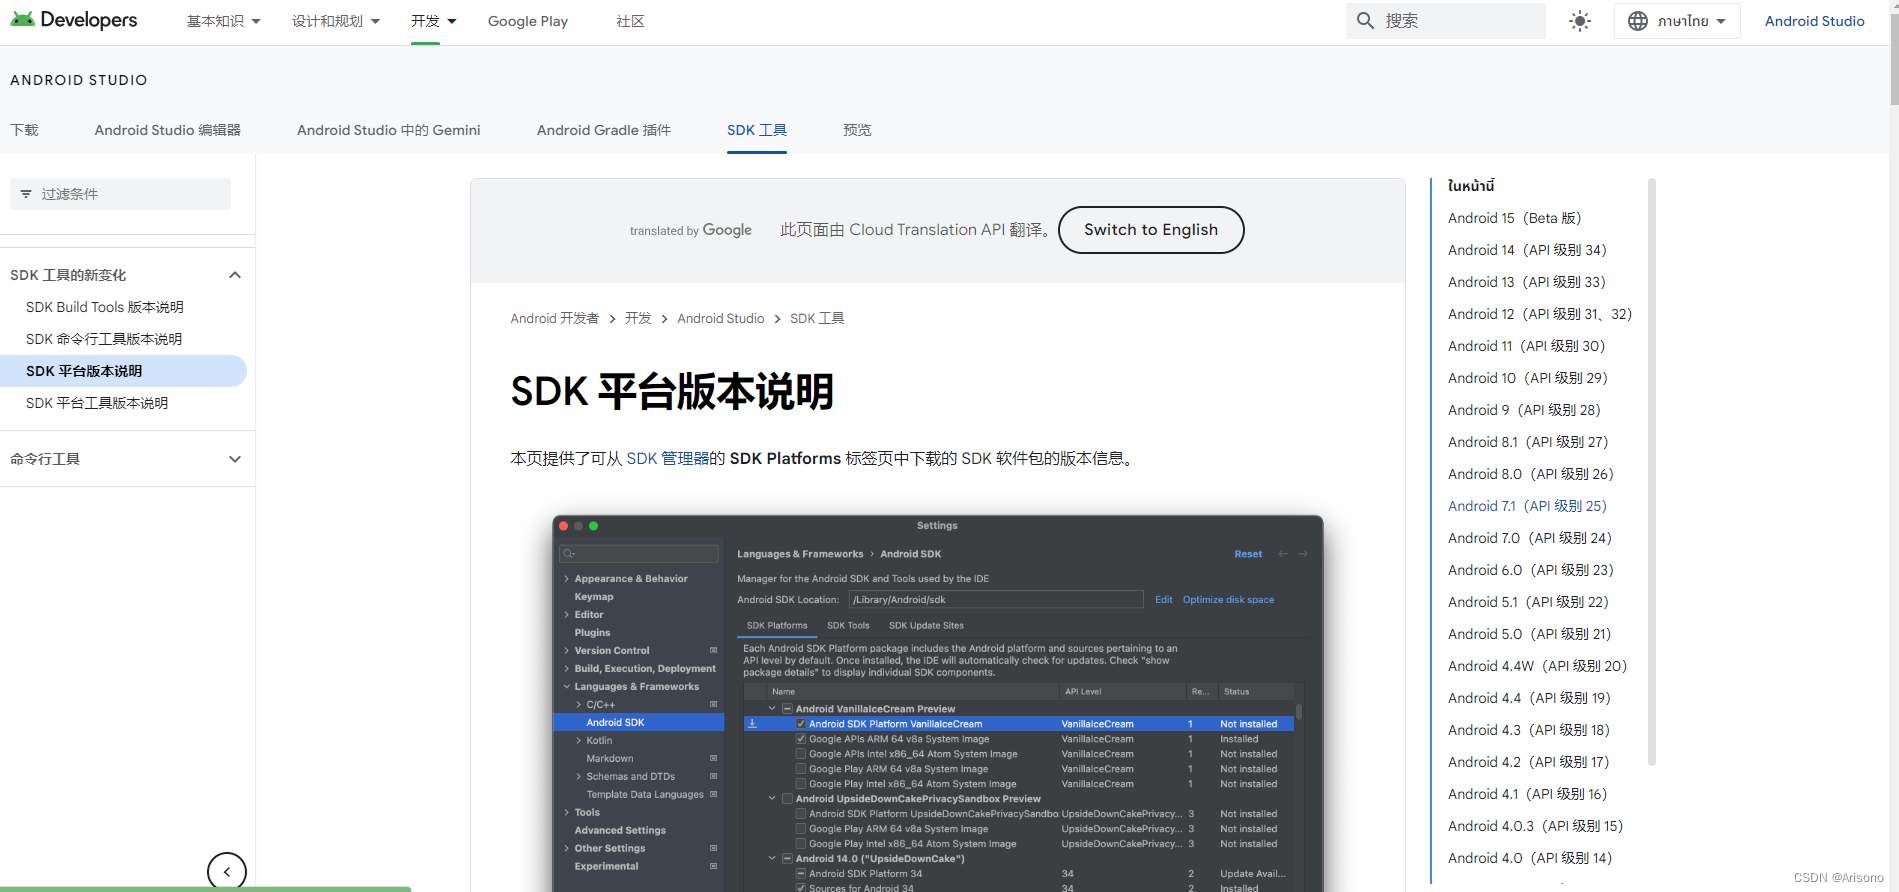
Task: Click the Android Developers logo
Action: click(73, 20)
